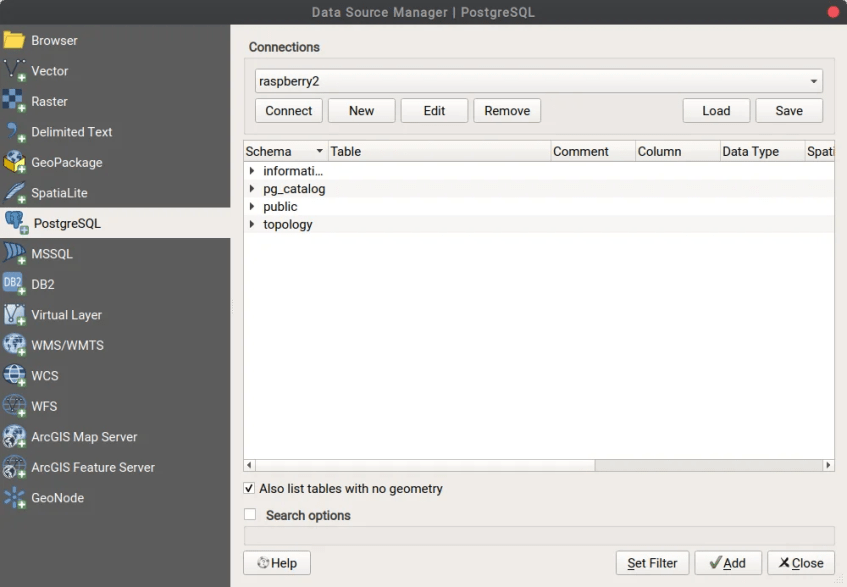The image size is (847, 587).
Task: Switch to the Delimited Text tab label
Action: tap(72, 132)
